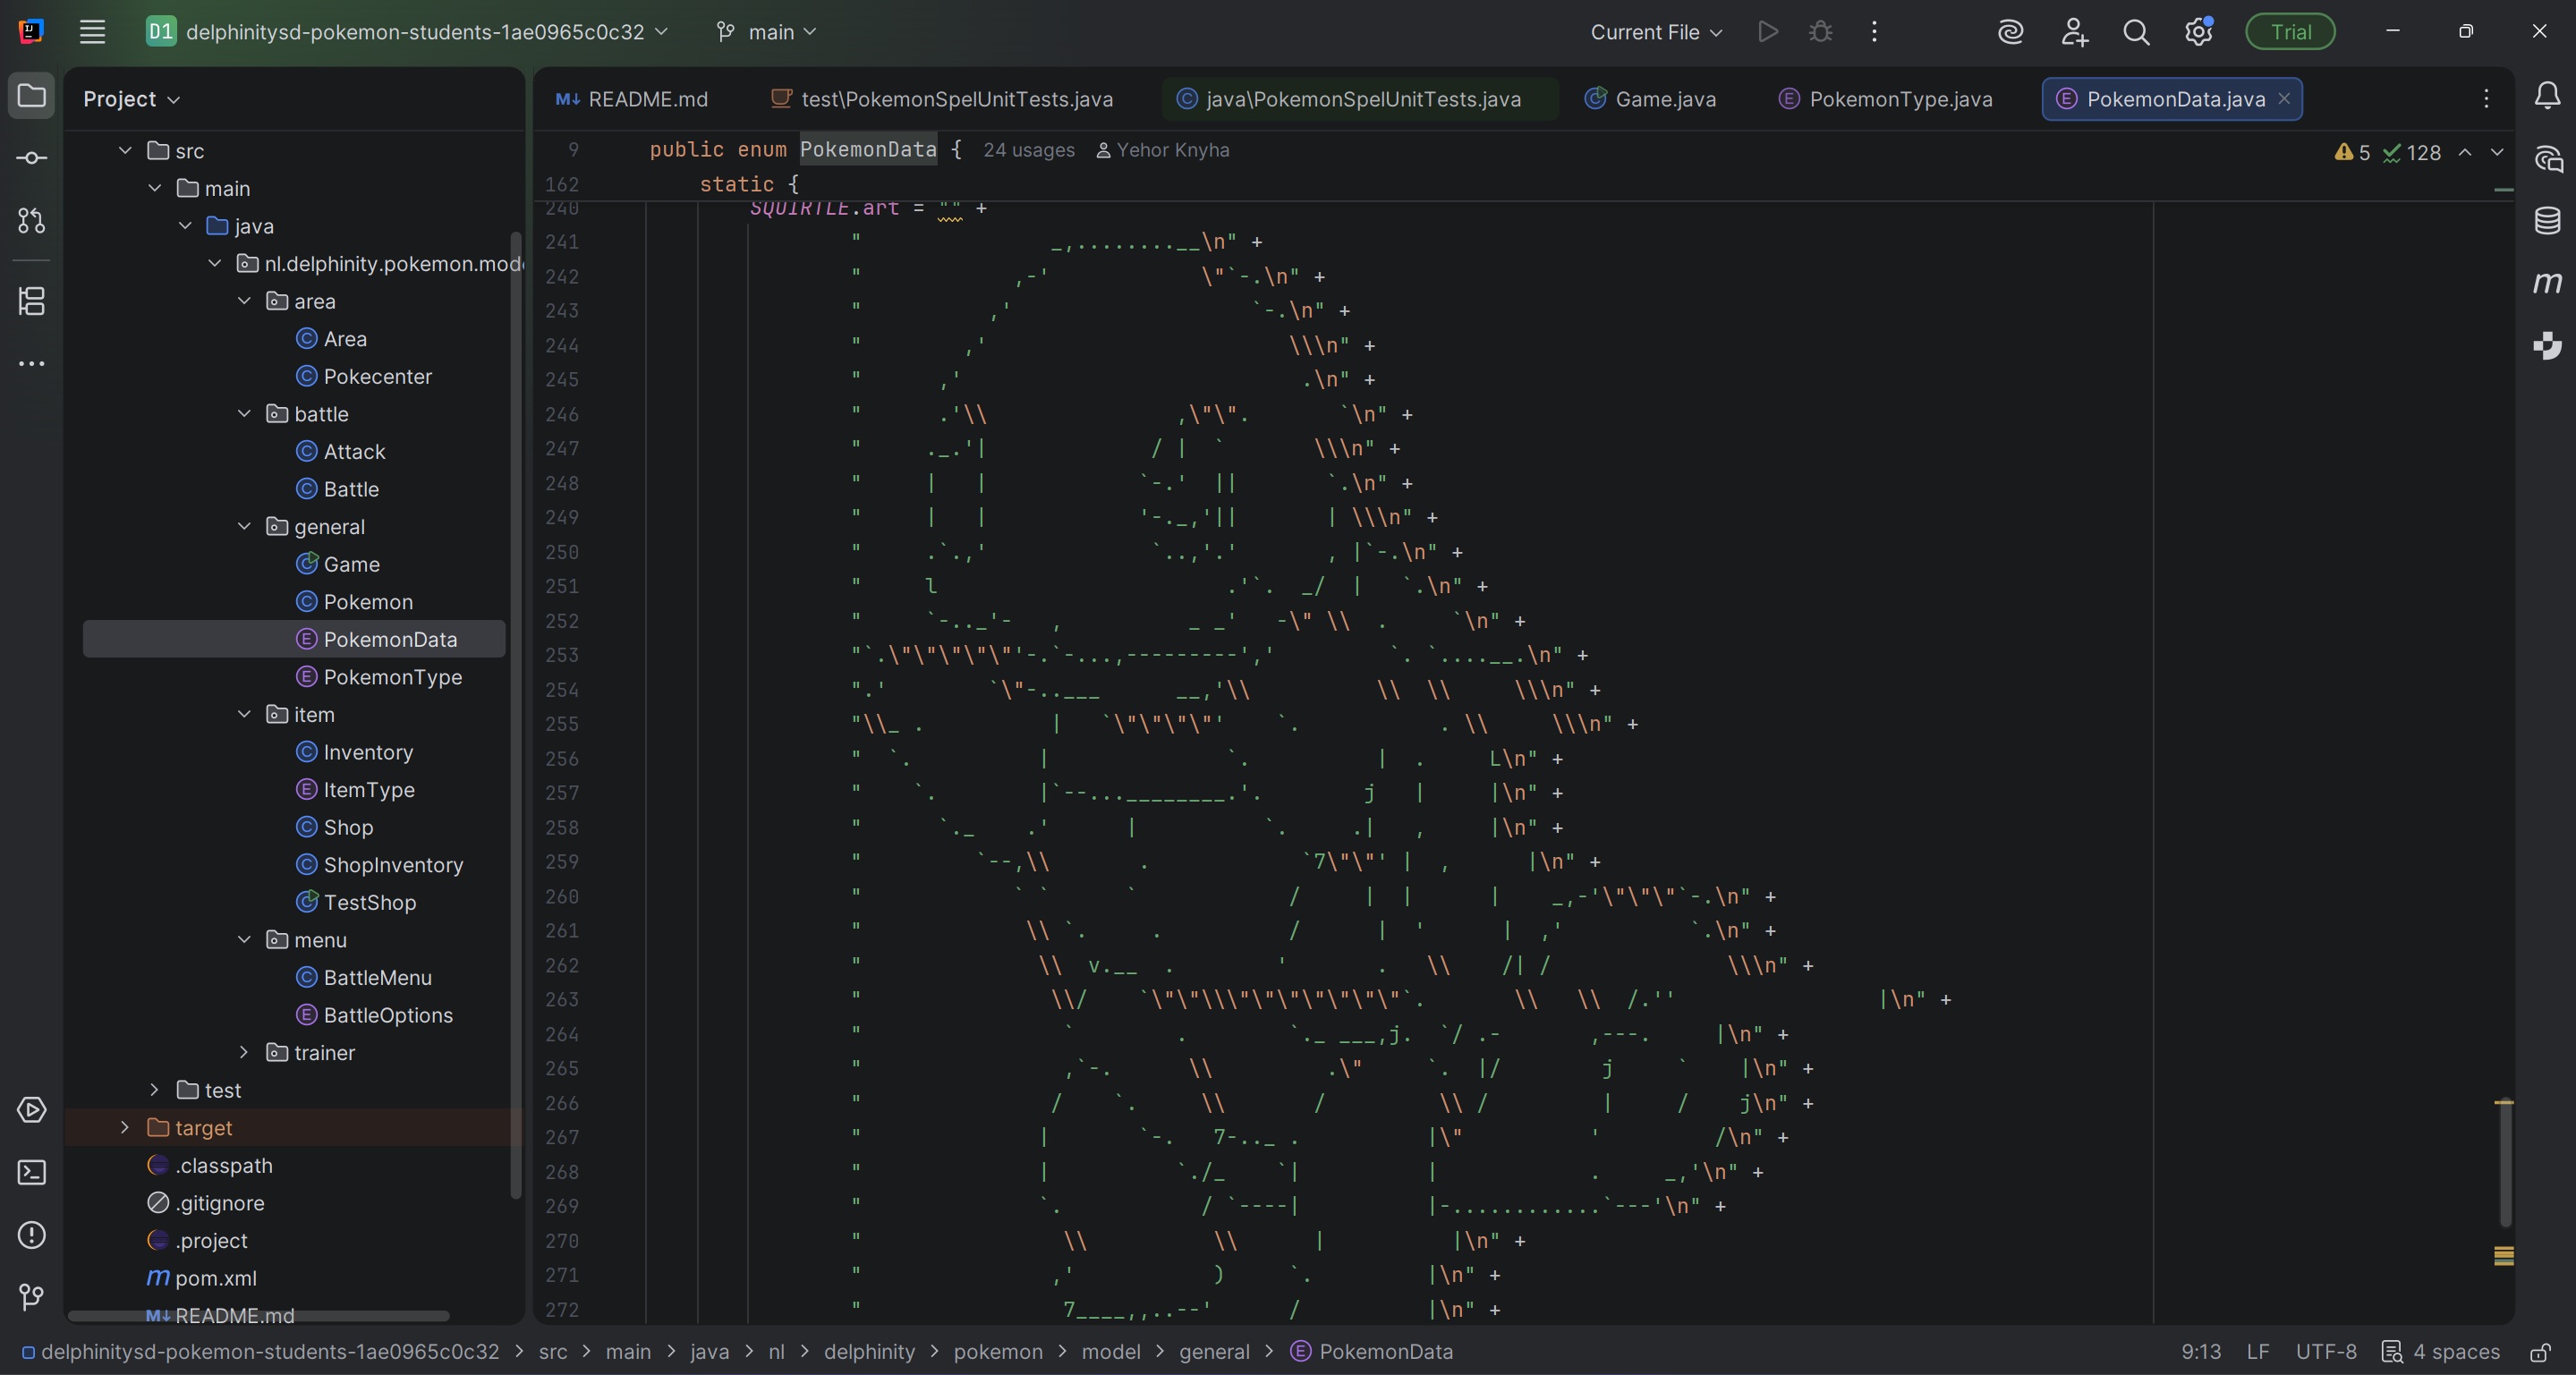Open the main branch dropdown

coord(766,31)
